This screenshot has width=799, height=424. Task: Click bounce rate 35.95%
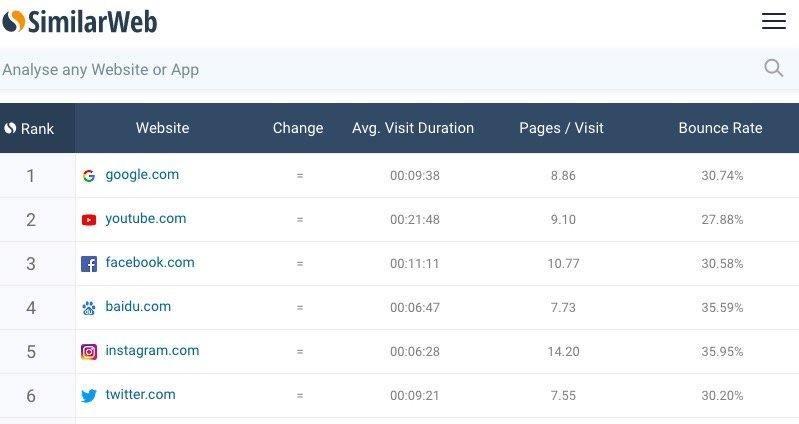(722, 352)
